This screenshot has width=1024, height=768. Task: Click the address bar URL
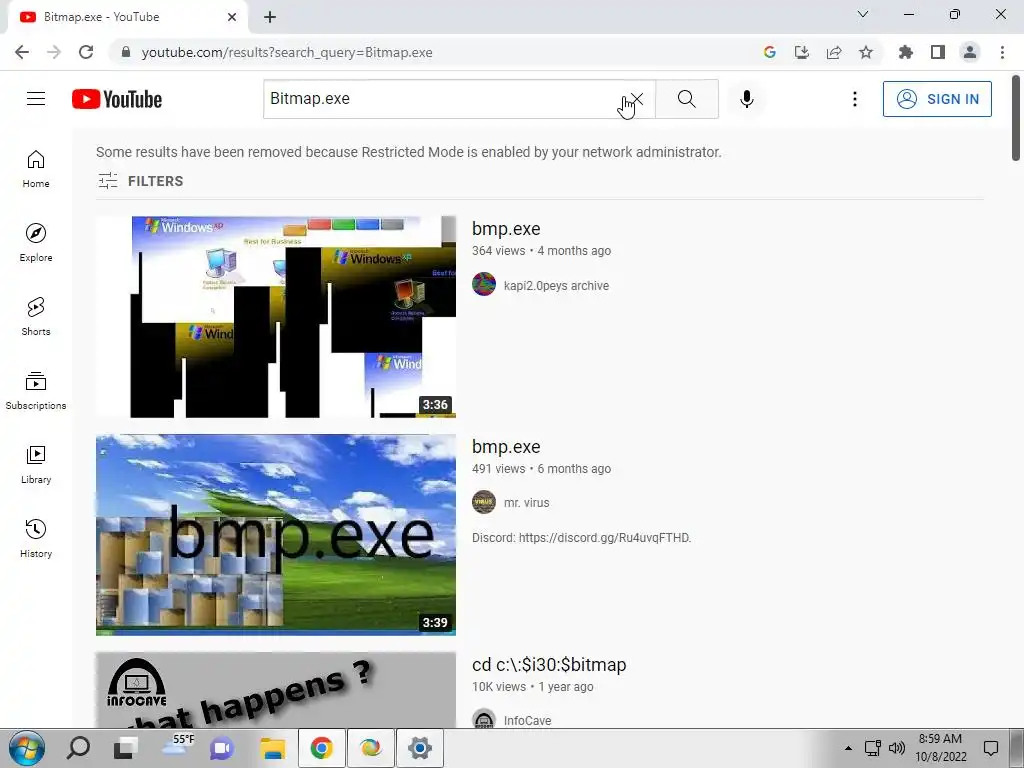(x=287, y=52)
